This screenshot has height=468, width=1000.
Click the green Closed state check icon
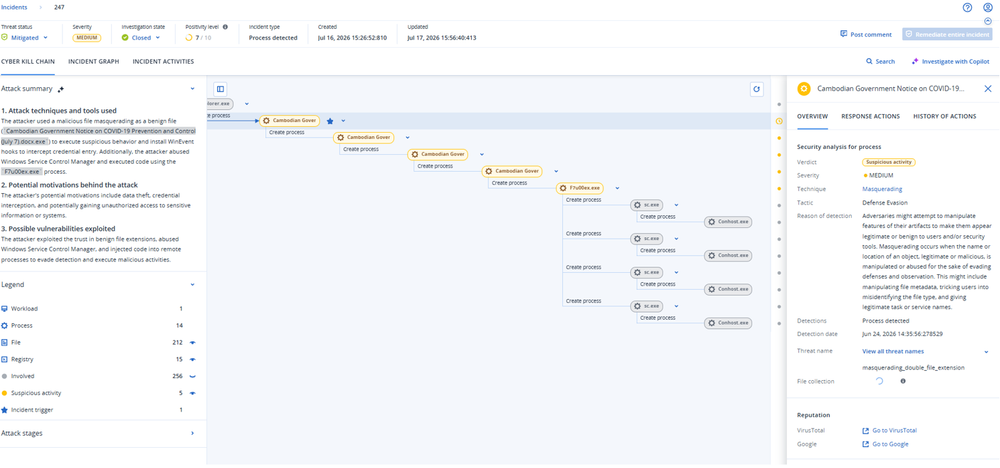point(125,38)
